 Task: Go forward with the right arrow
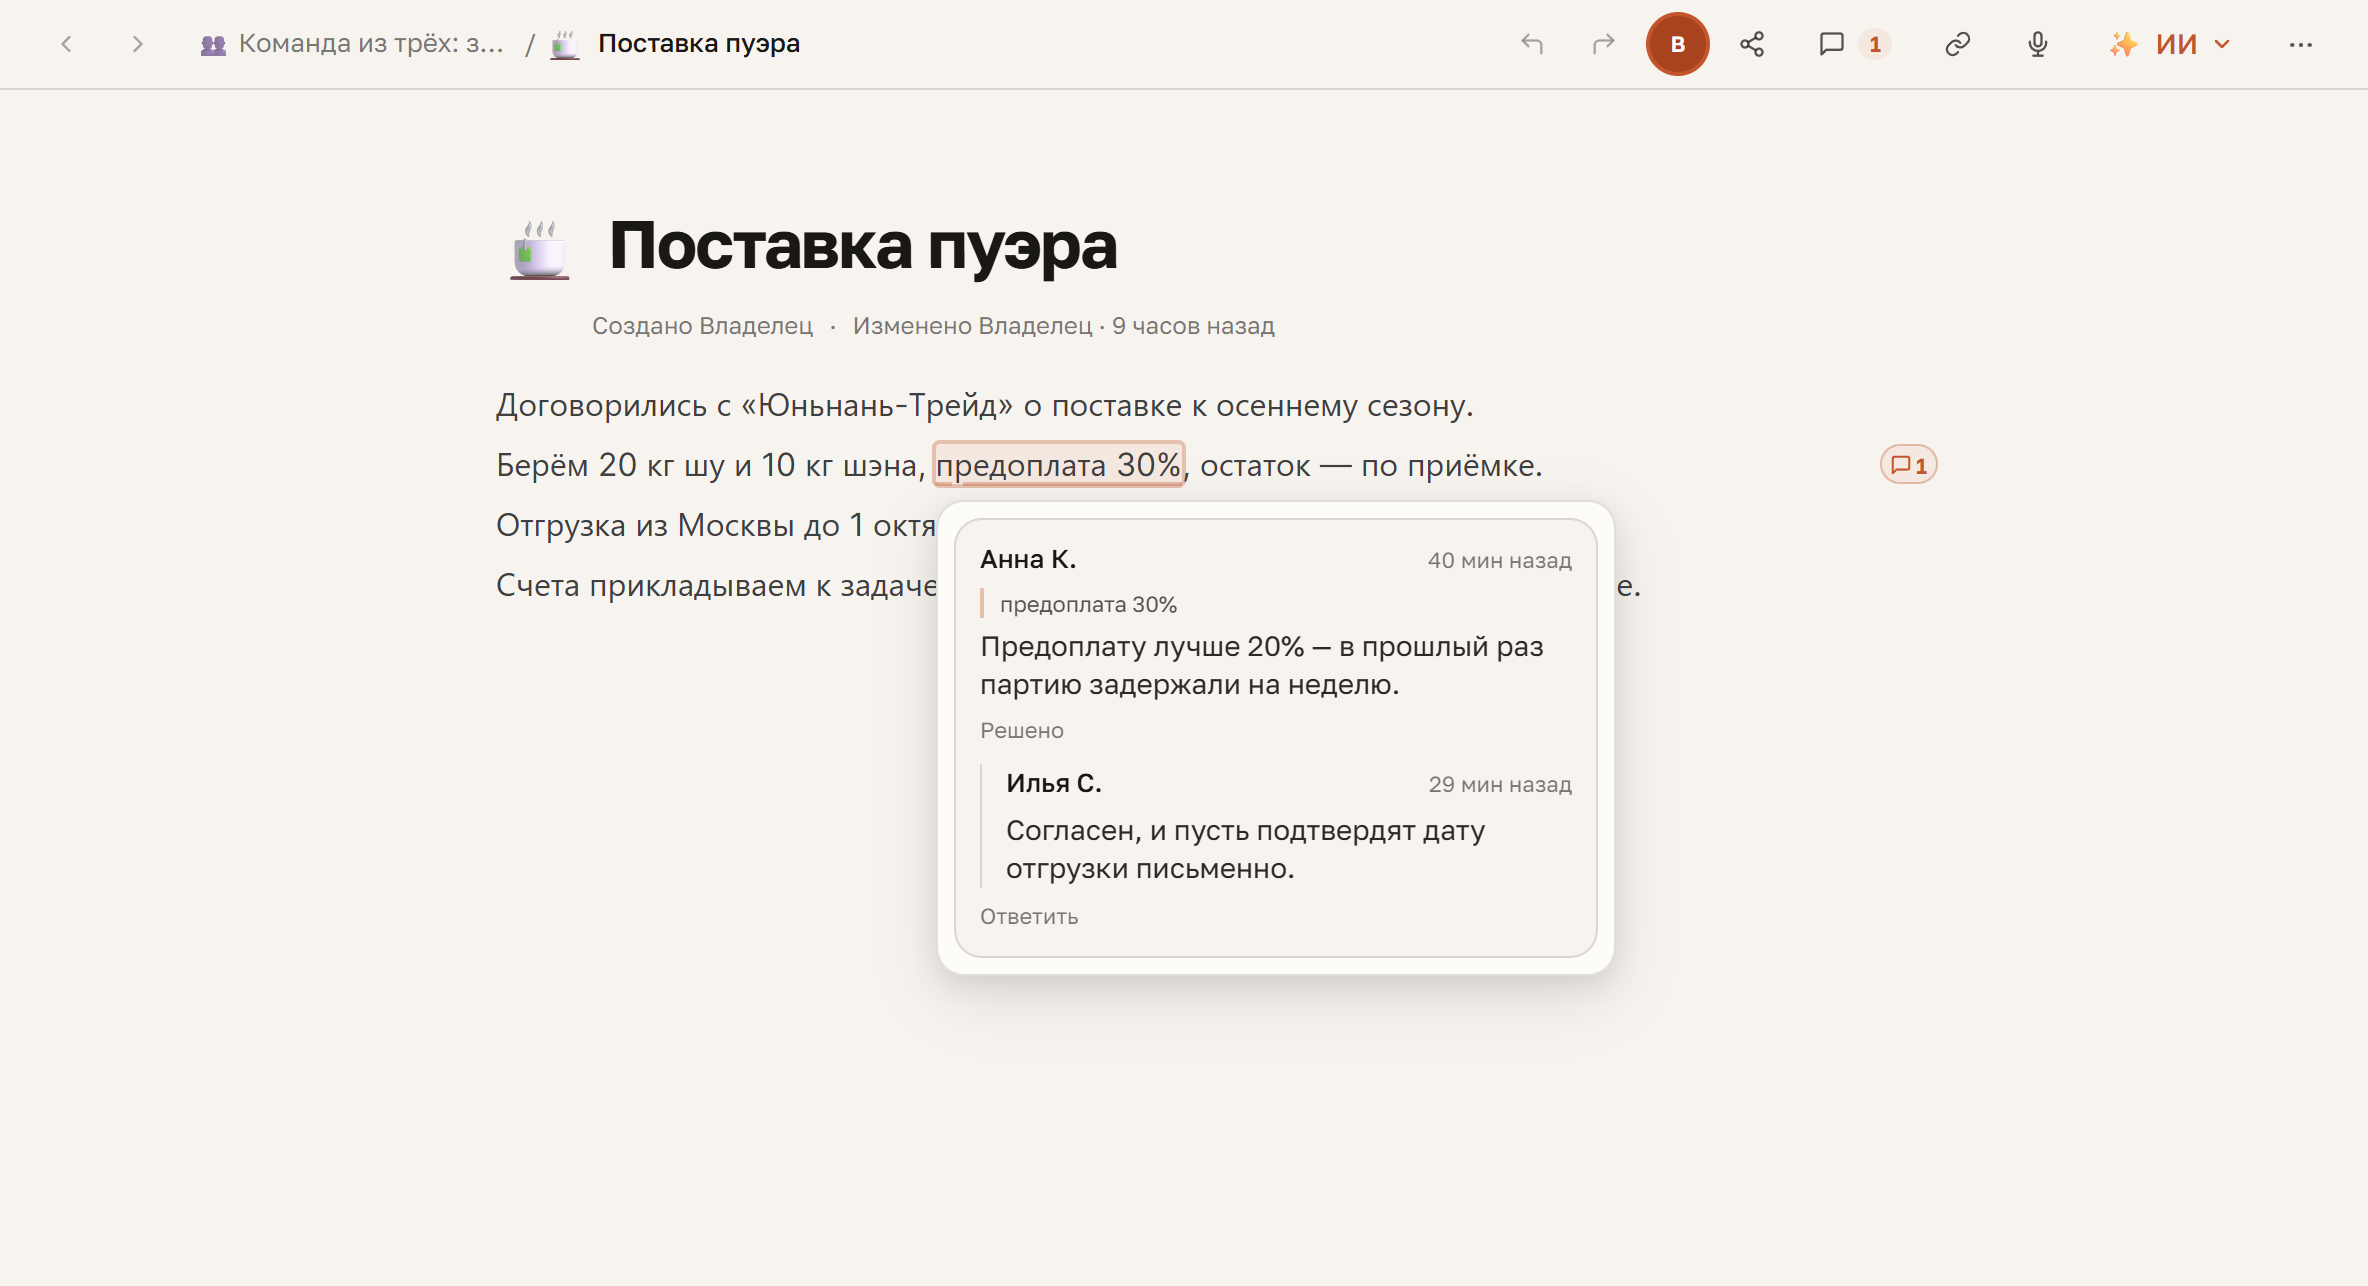pos(138,44)
